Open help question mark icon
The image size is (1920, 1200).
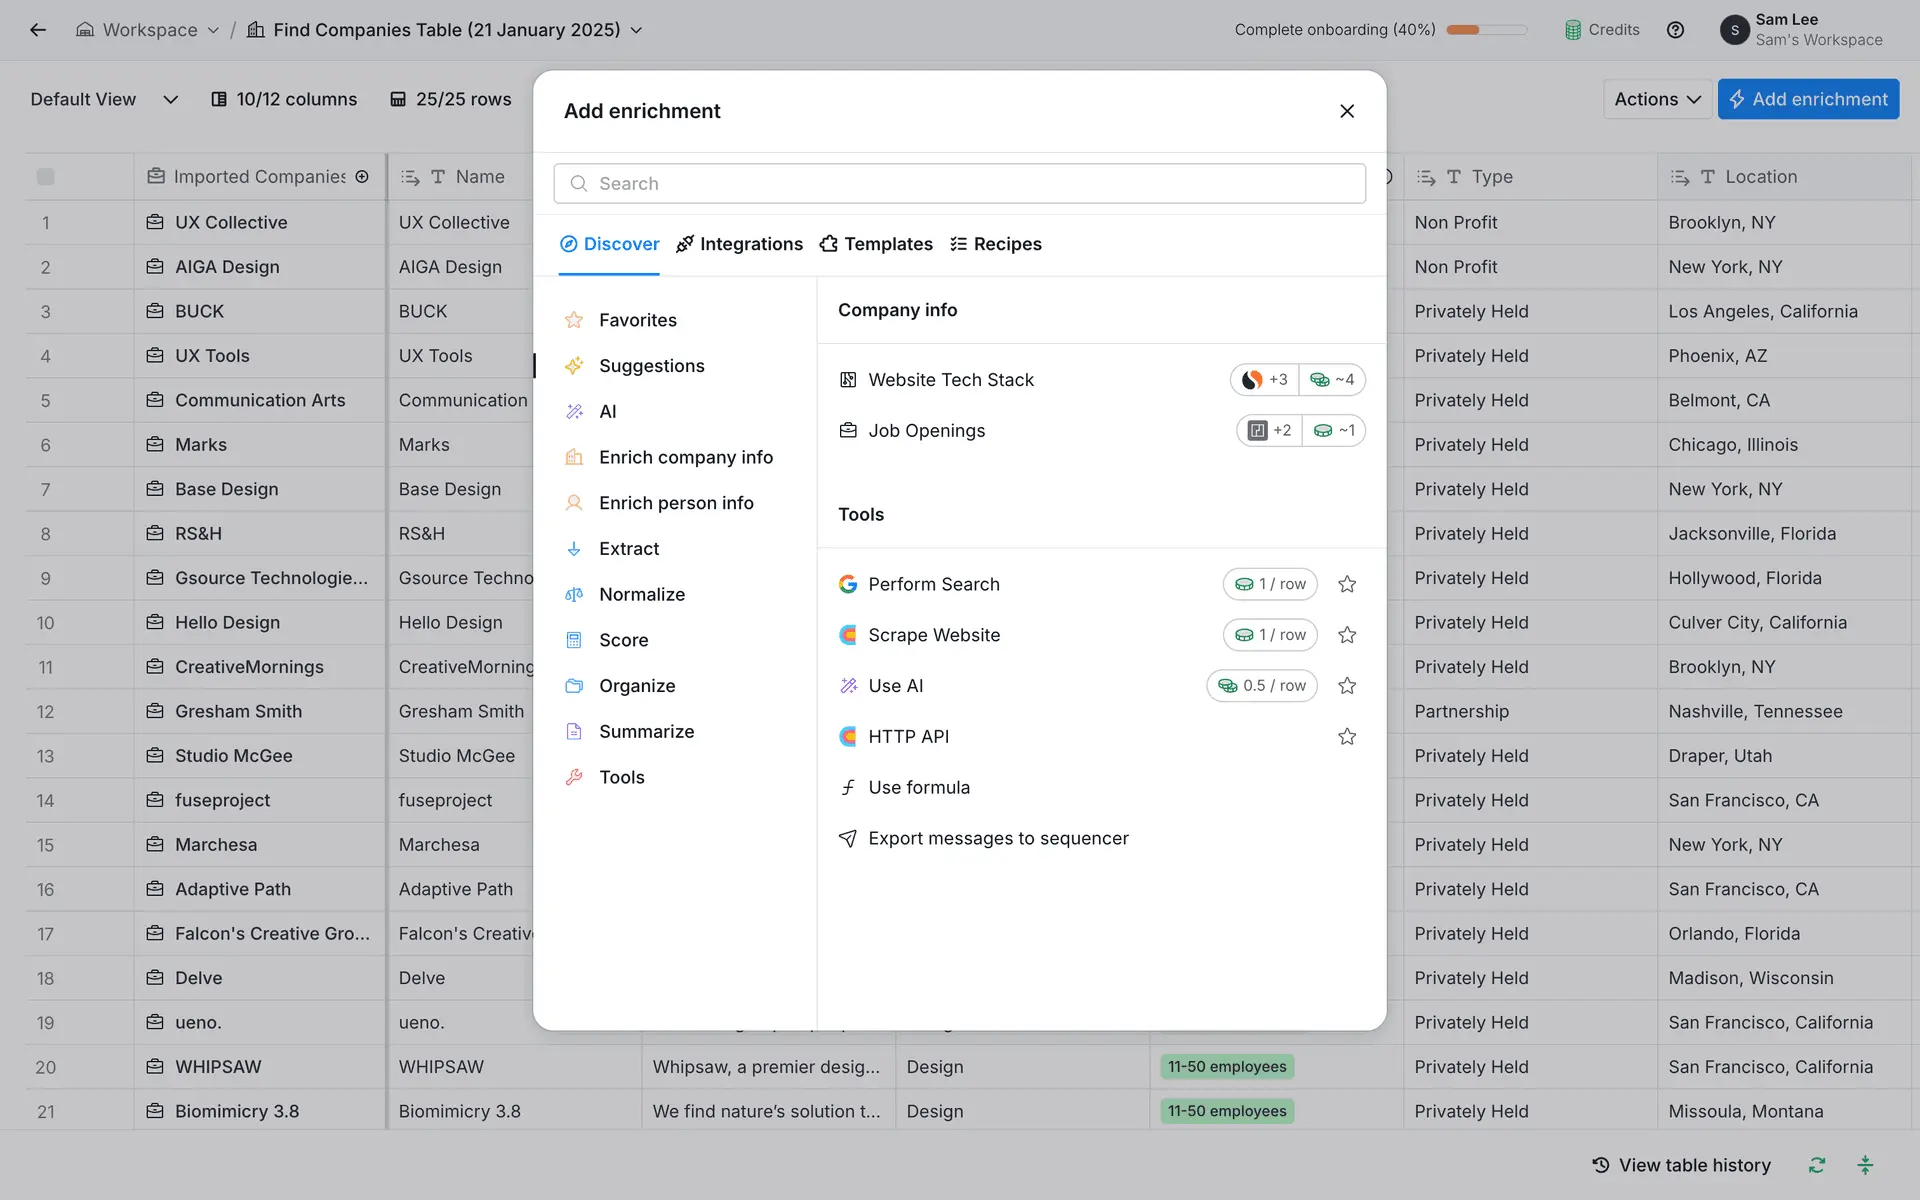[x=1675, y=30]
